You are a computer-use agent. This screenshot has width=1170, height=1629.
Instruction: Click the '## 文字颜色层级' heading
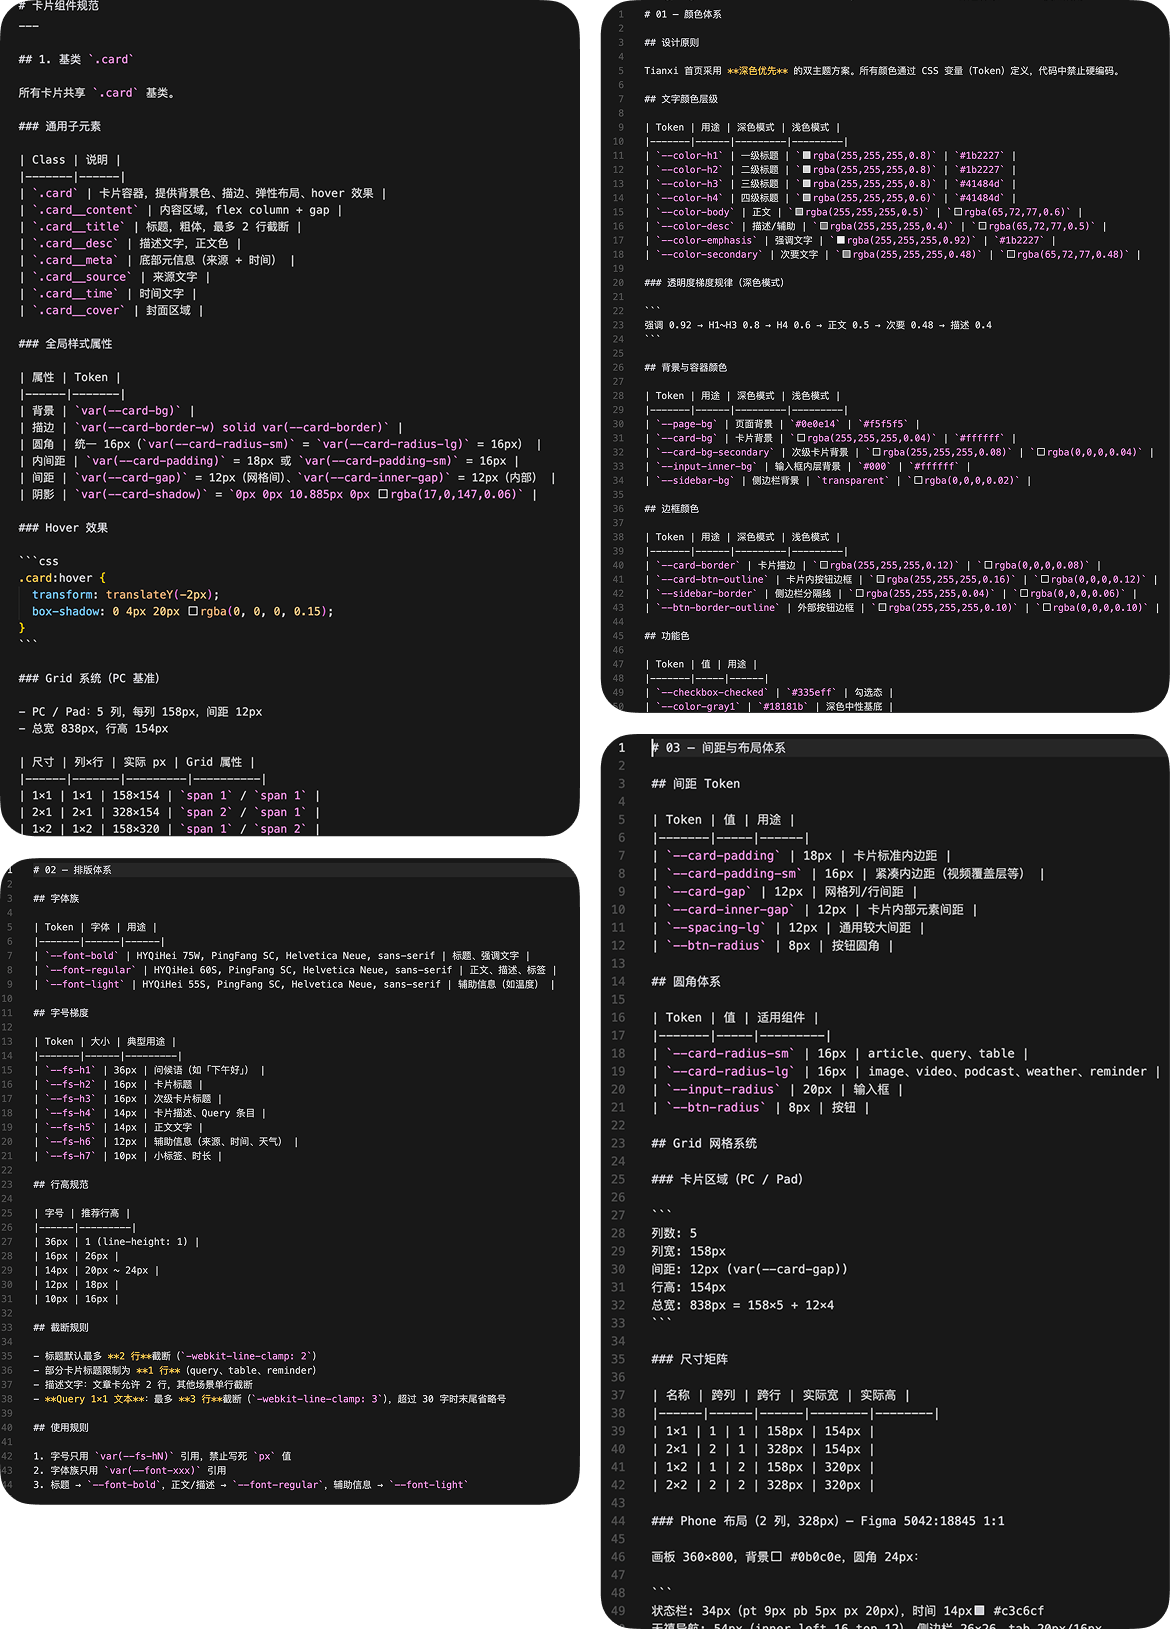681,99
